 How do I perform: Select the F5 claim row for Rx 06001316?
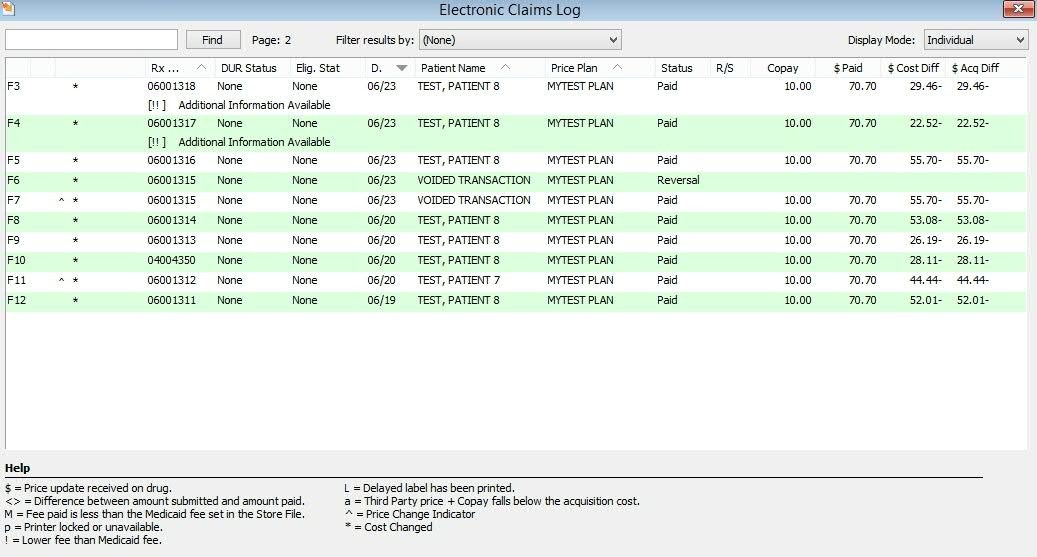pyautogui.click(x=457, y=160)
